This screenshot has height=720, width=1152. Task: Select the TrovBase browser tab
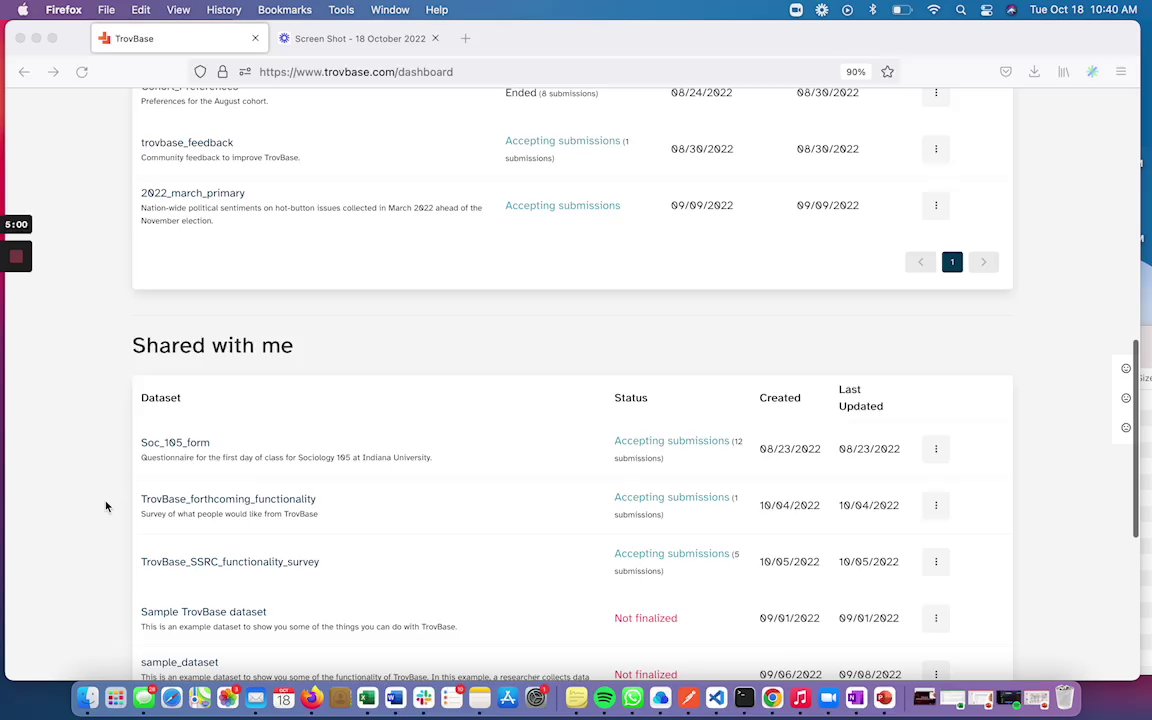point(179,38)
